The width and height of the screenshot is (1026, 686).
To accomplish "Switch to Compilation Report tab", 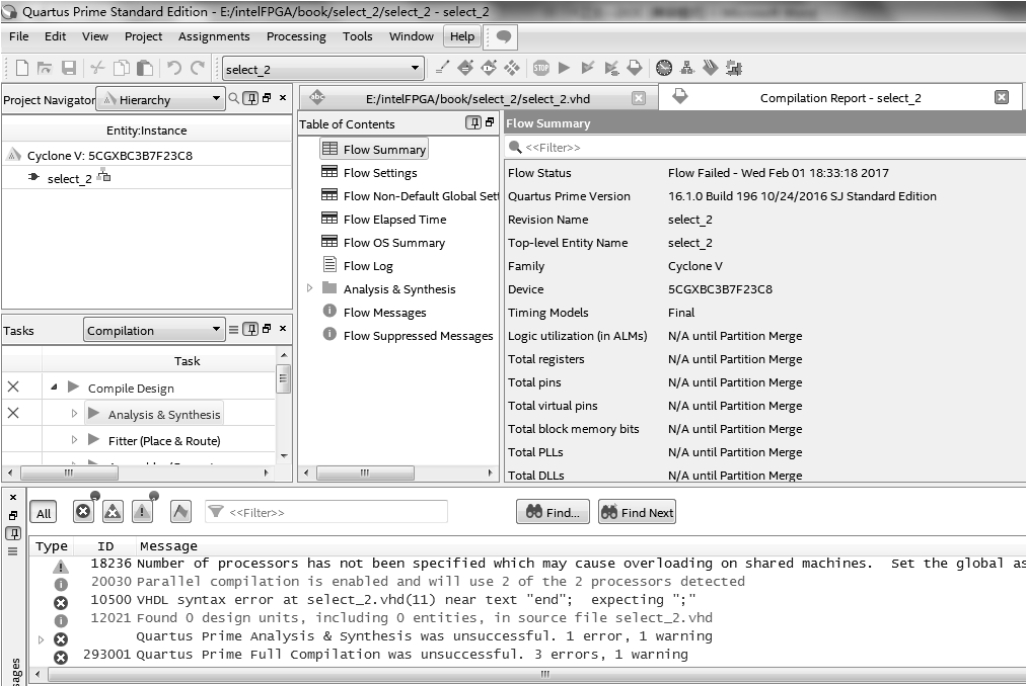I will tap(840, 98).
